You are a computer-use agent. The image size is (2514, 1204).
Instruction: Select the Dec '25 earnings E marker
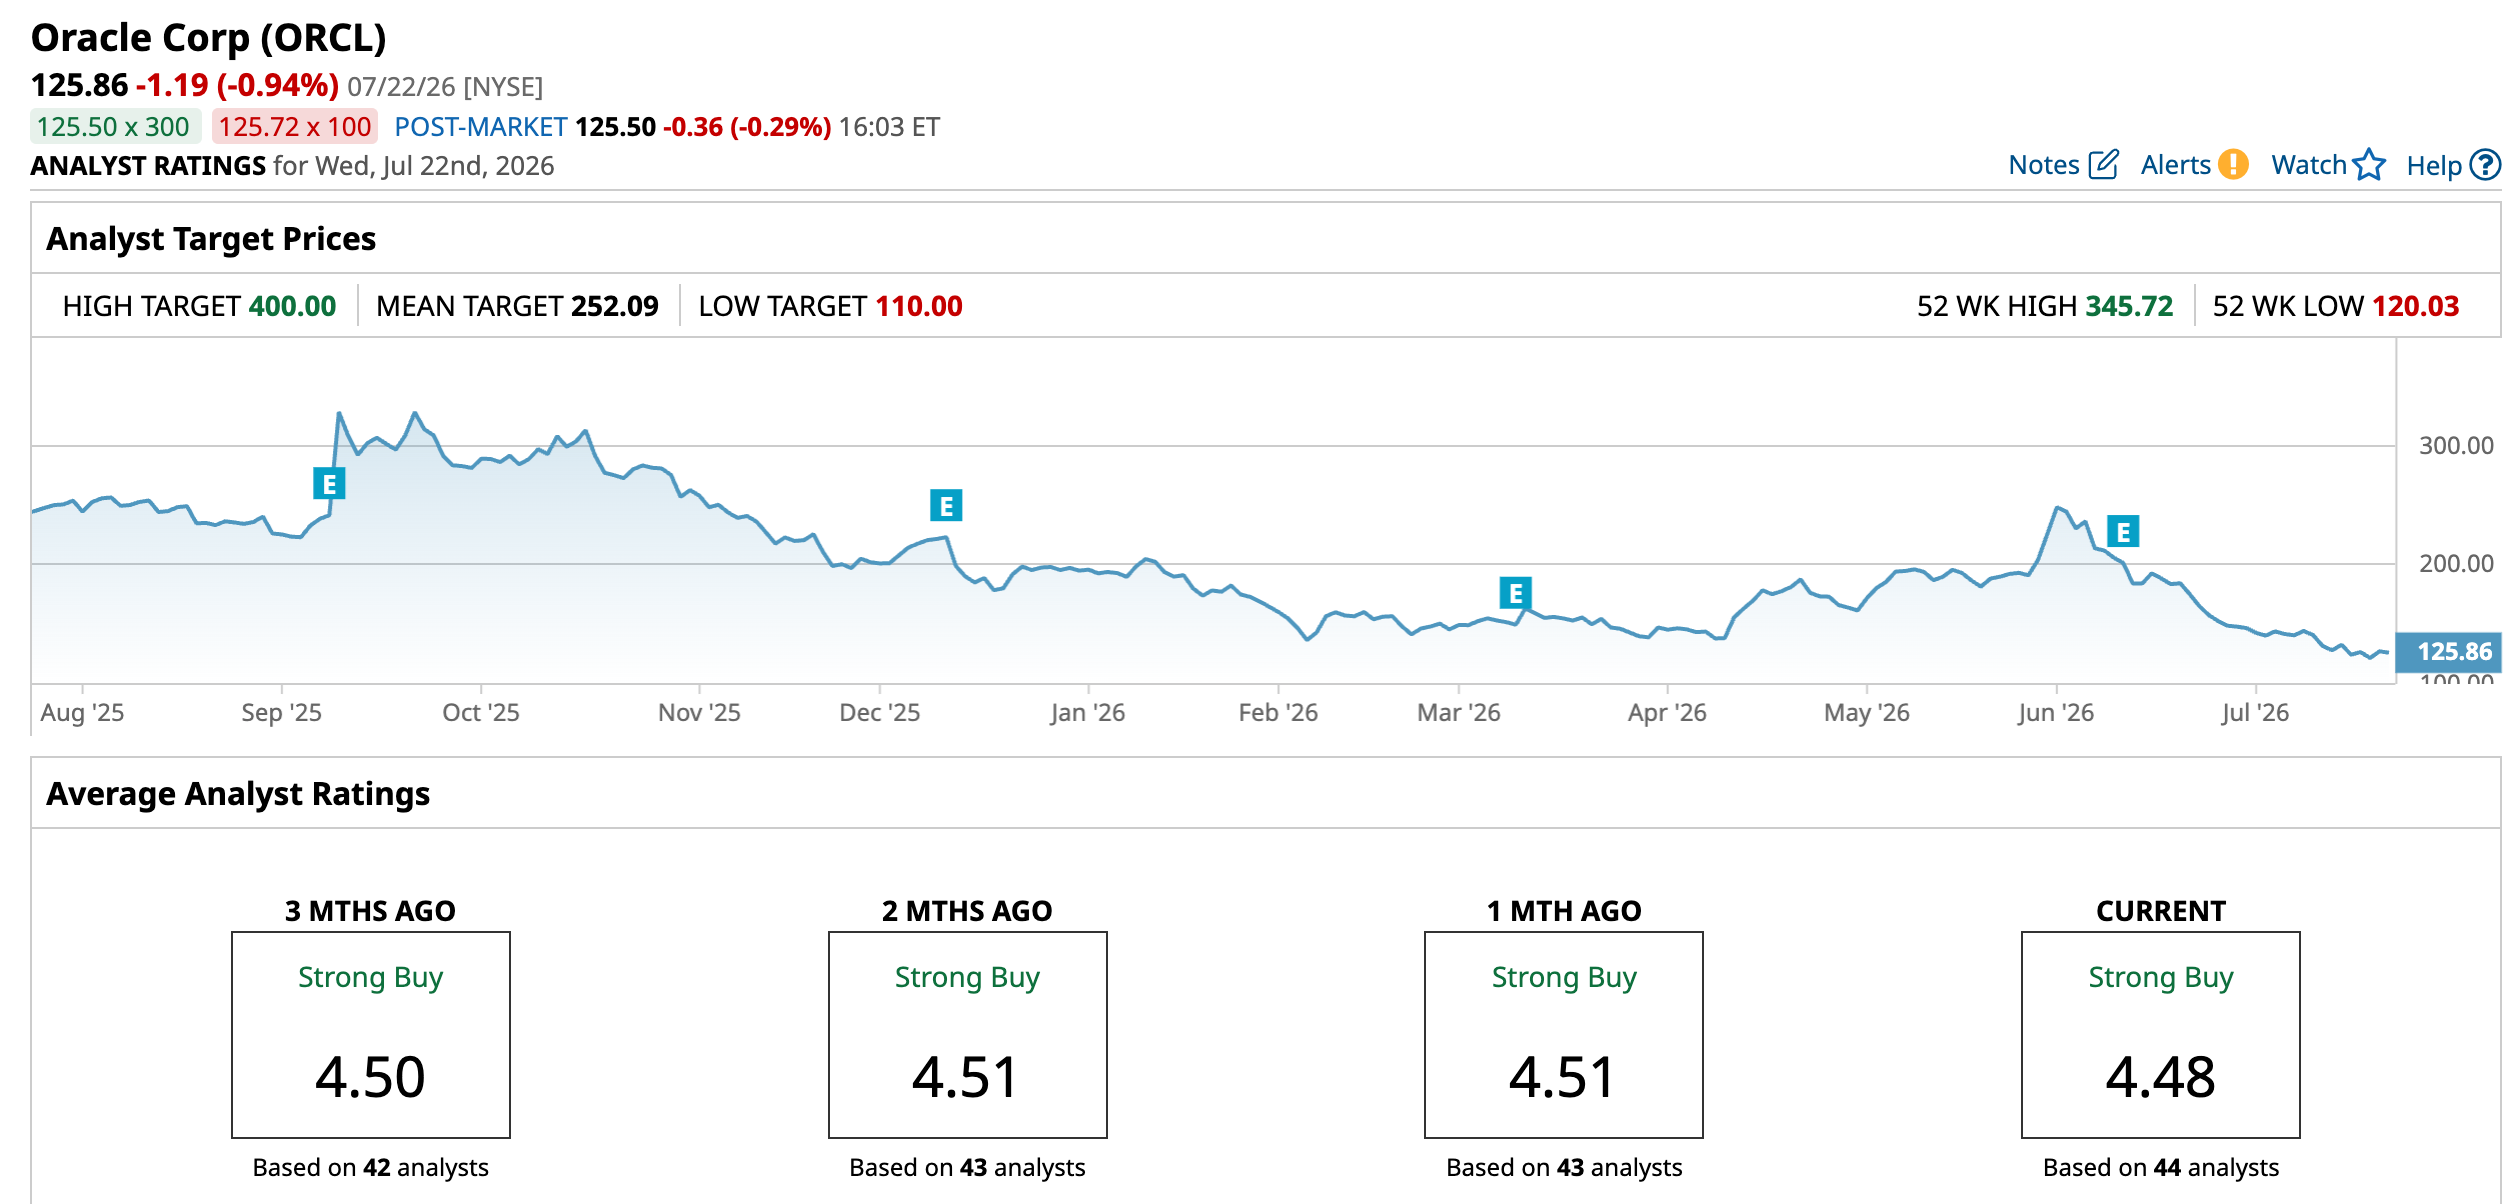click(946, 506)
